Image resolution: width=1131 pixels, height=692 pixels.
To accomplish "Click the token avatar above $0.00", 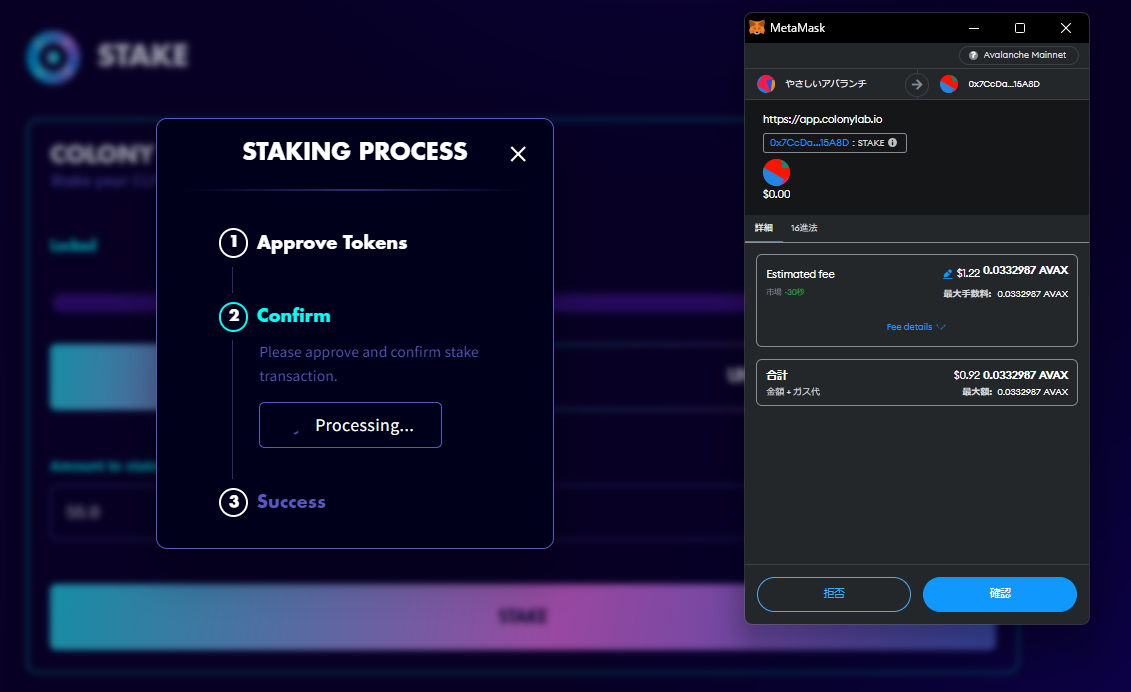I will (776, 172).
